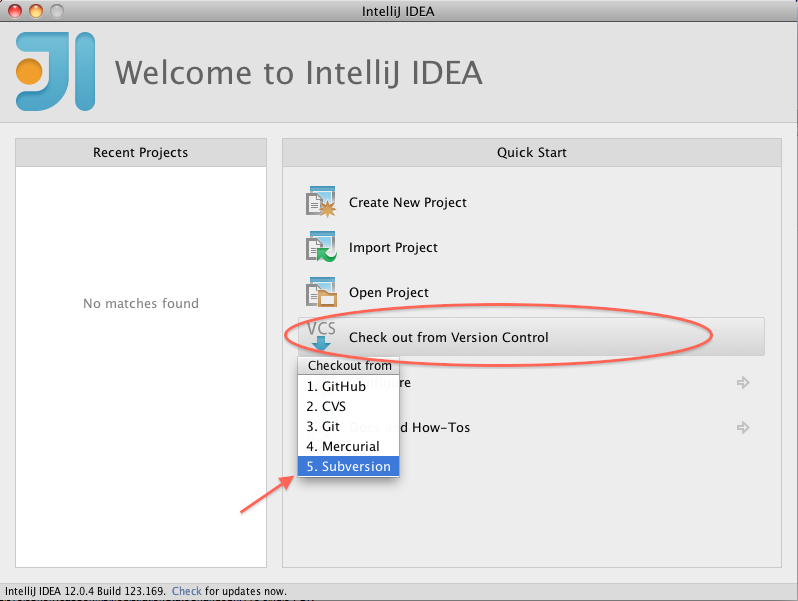Click the No matches found text

(141, 303)
